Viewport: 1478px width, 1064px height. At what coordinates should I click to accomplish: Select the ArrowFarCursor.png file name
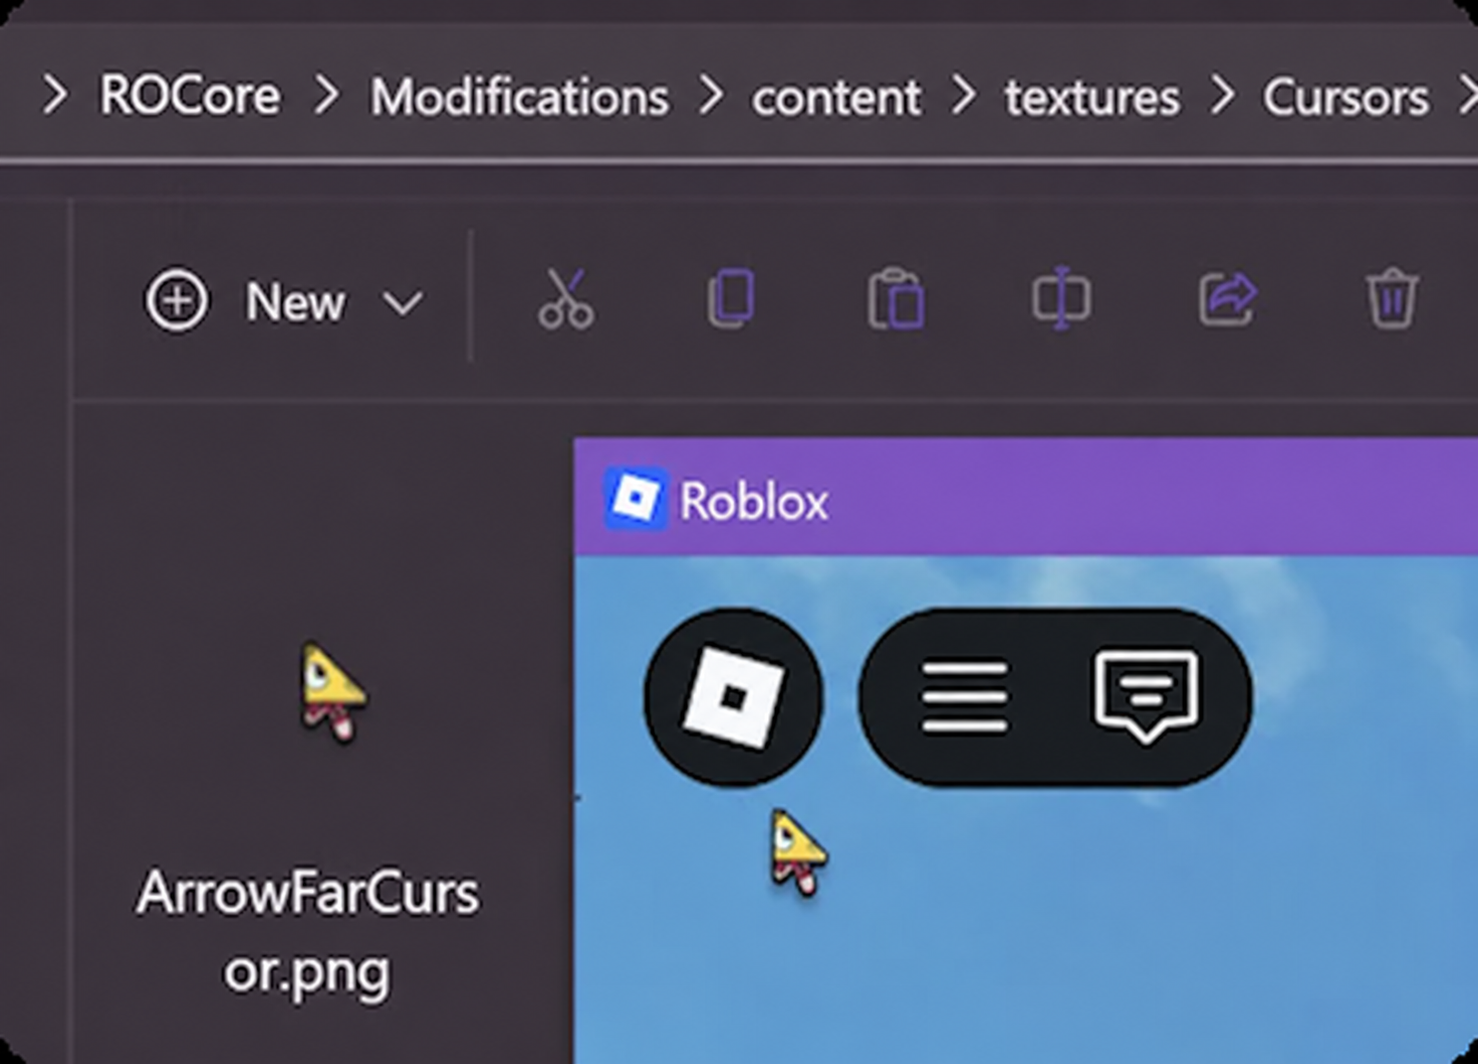pyautogui.click(x=307, y=932)
